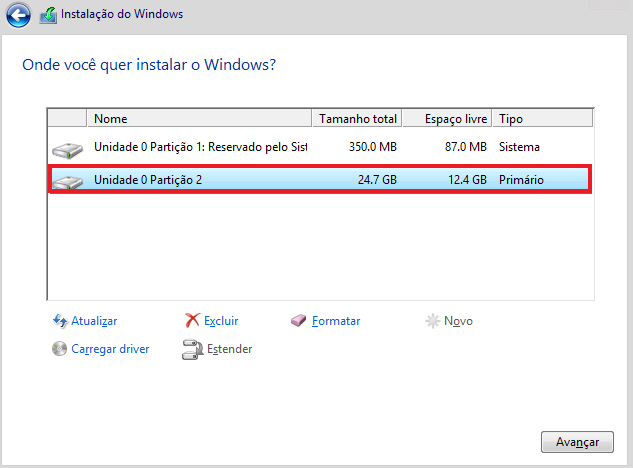Click the refresh arrows icon beside Atualizar
This screenshot has width=633, height=468.
tap(60, 321)
